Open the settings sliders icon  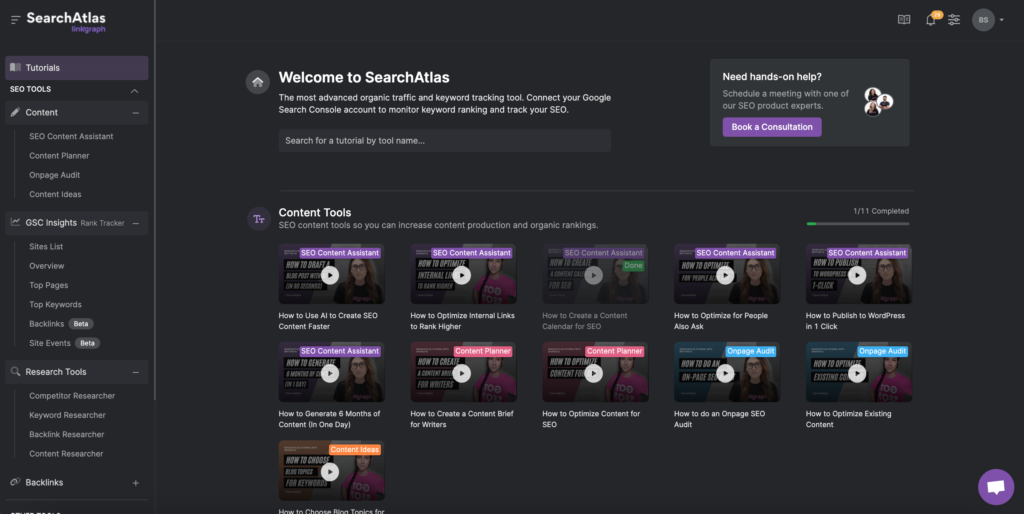954,20
